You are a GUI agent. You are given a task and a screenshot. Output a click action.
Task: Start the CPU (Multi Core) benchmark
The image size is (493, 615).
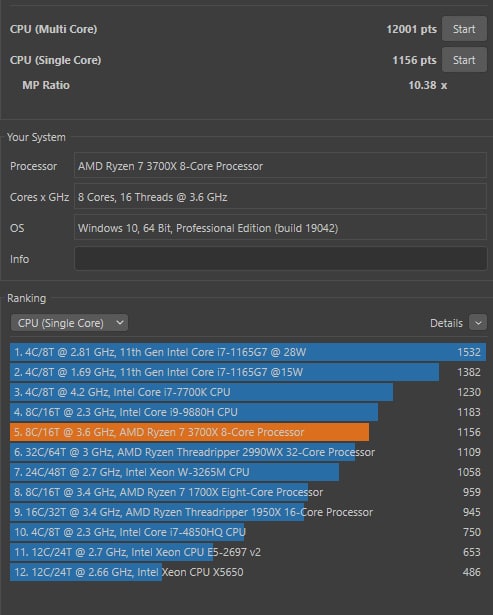coord(464,29)
